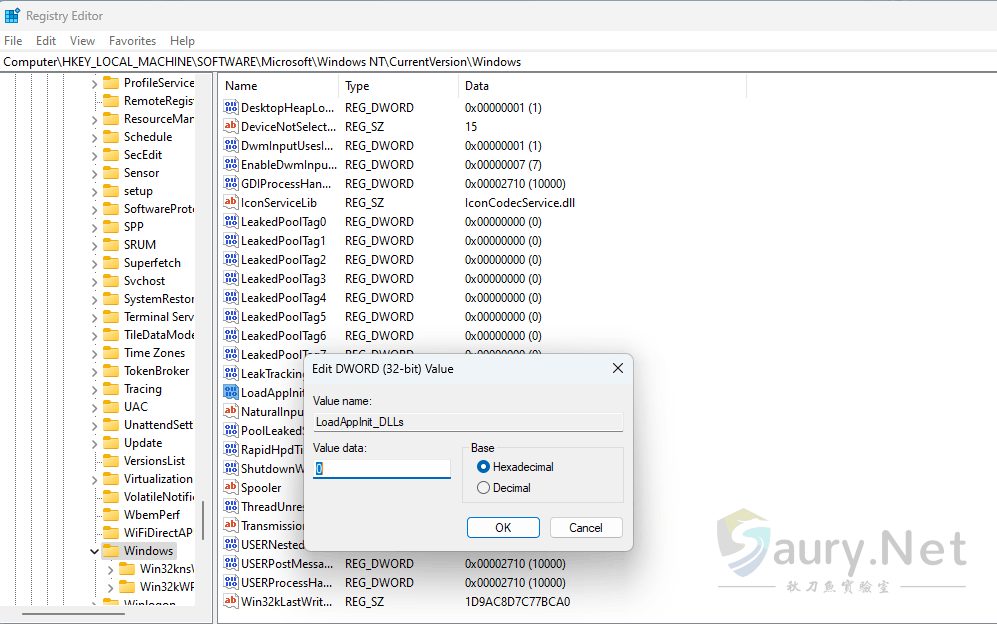Image resolution: width=997 pixels, height=624 pixels.
Task: Expand the Schedule registry key
Action: 95,137
